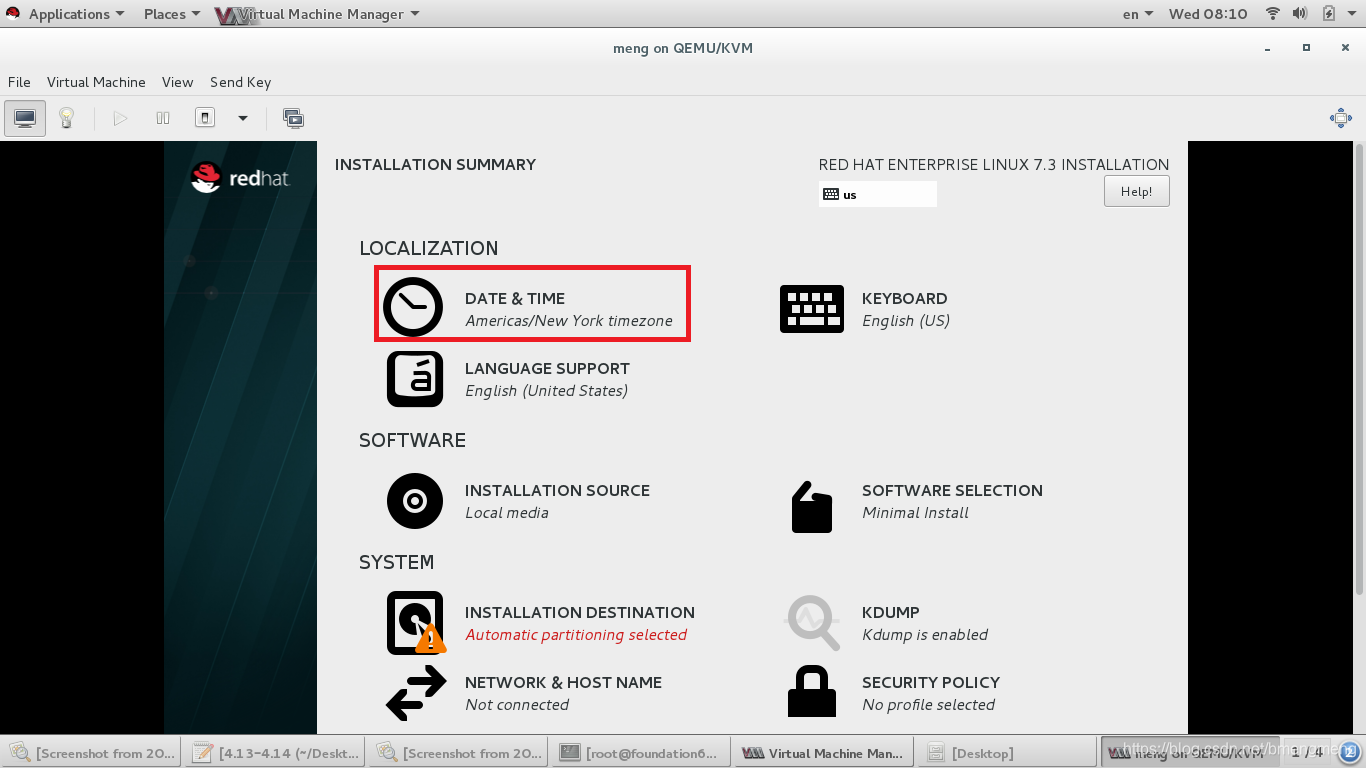The width and height of the screenshot is (1366, 768).
Task: Open Language Support icon
Action: click(x=415, y=379)
